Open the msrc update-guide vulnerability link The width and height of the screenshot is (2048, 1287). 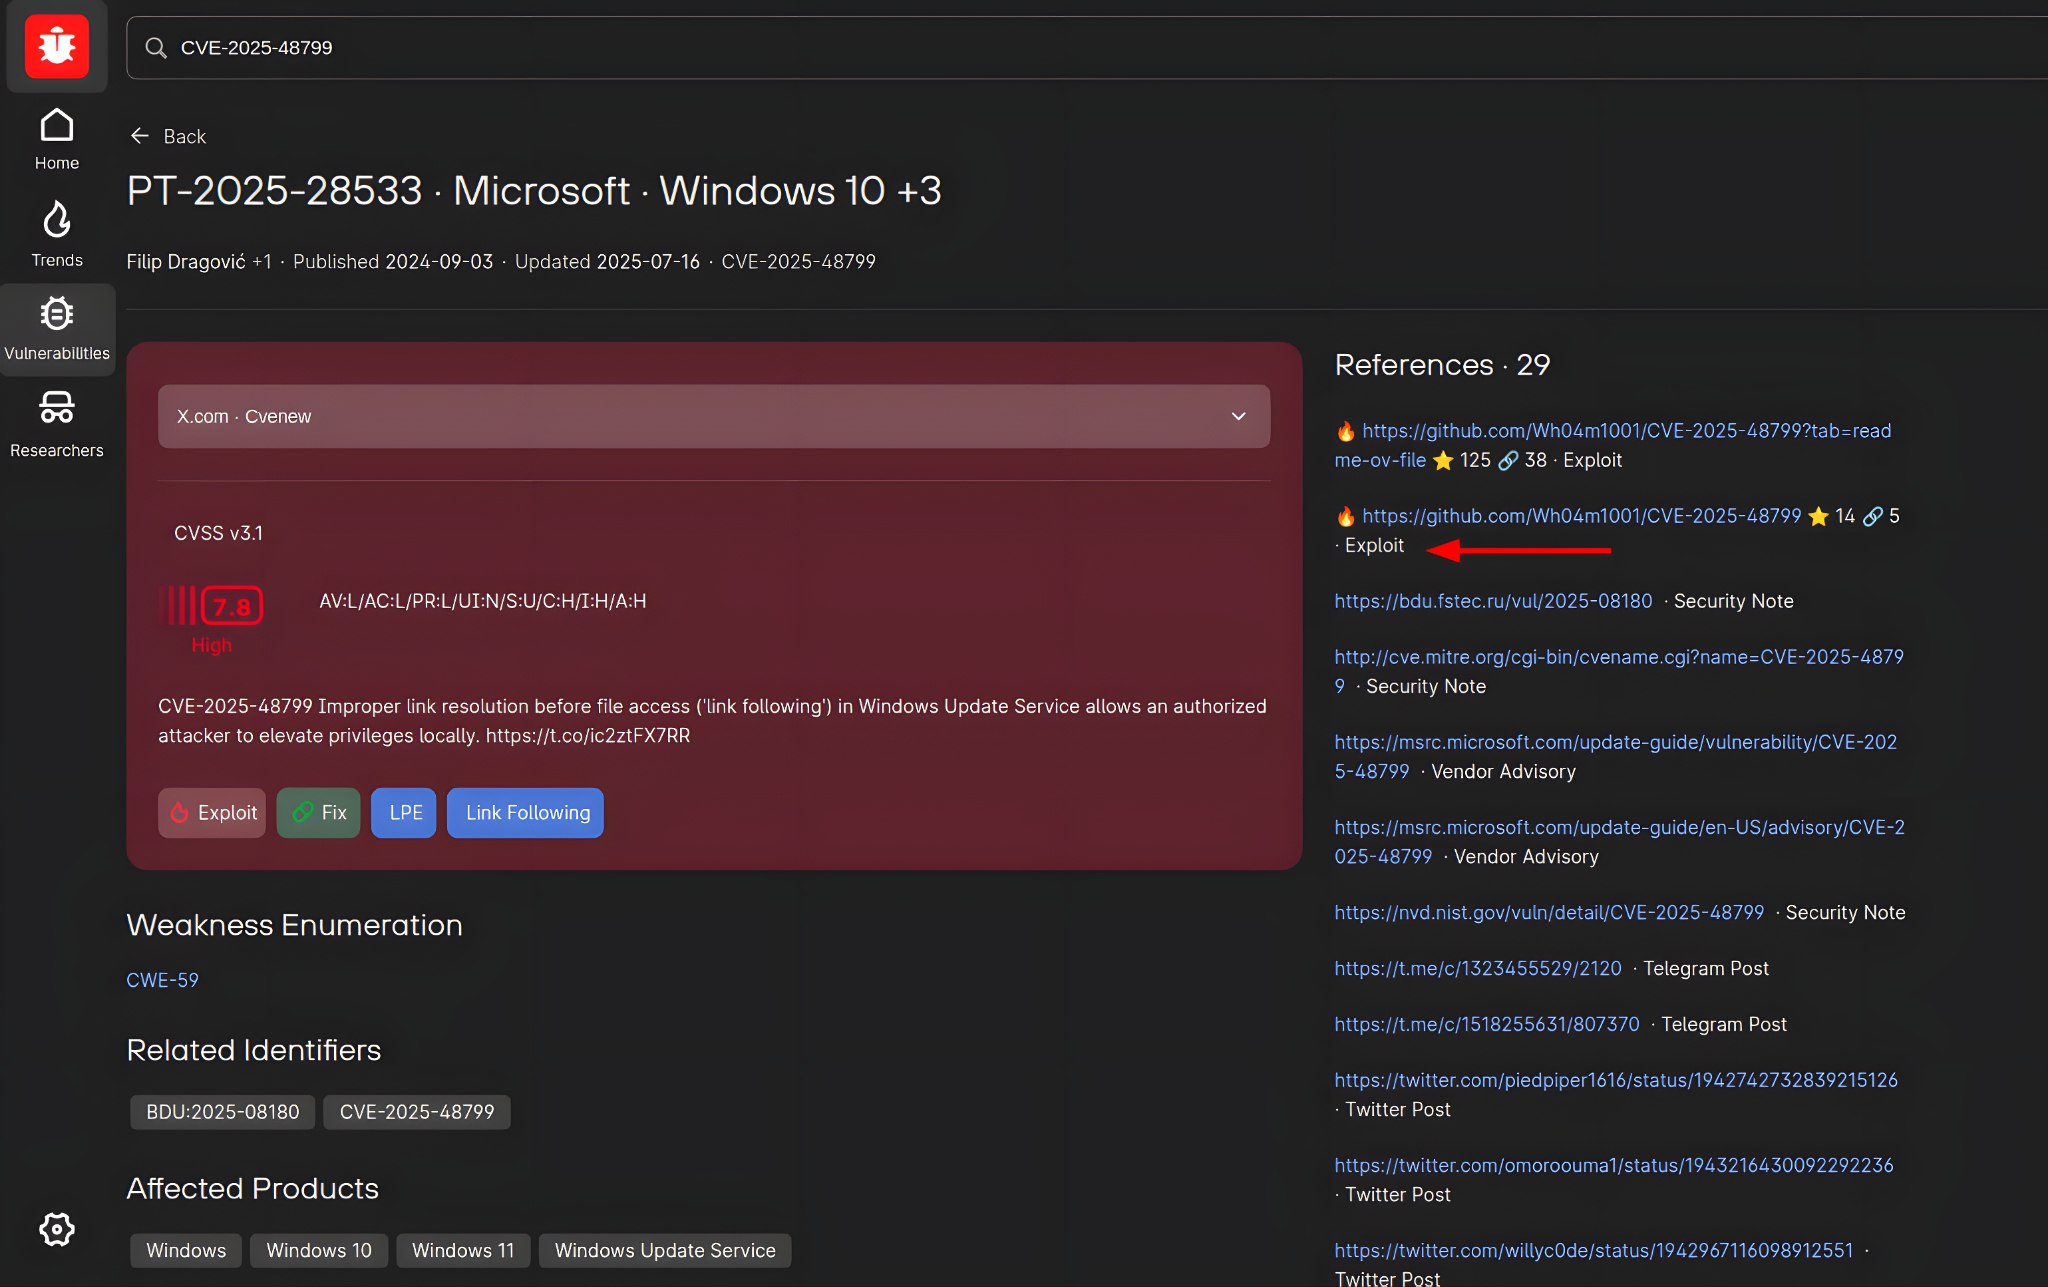(x=1616, y=757)
